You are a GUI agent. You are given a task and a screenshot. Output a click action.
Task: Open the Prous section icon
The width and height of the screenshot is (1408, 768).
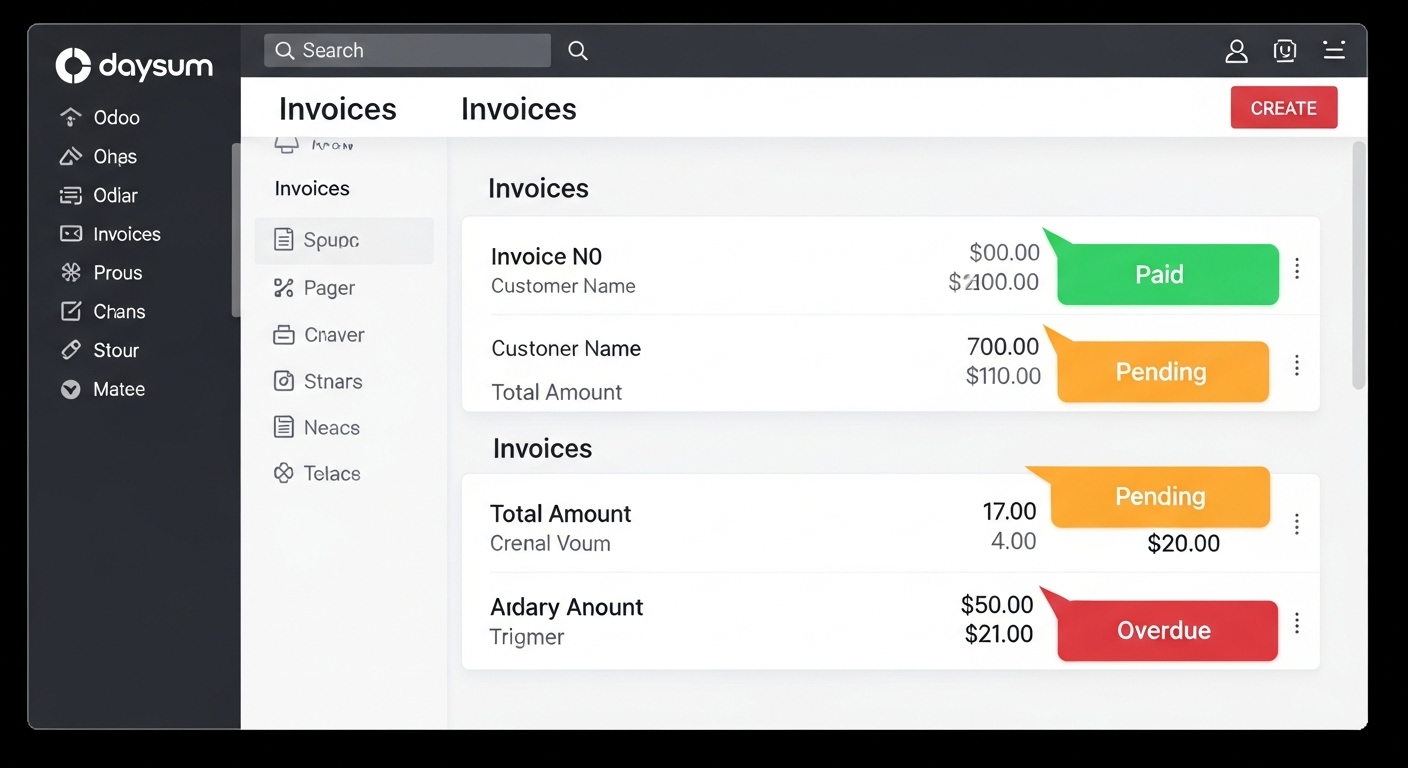[x=70, y=272]
